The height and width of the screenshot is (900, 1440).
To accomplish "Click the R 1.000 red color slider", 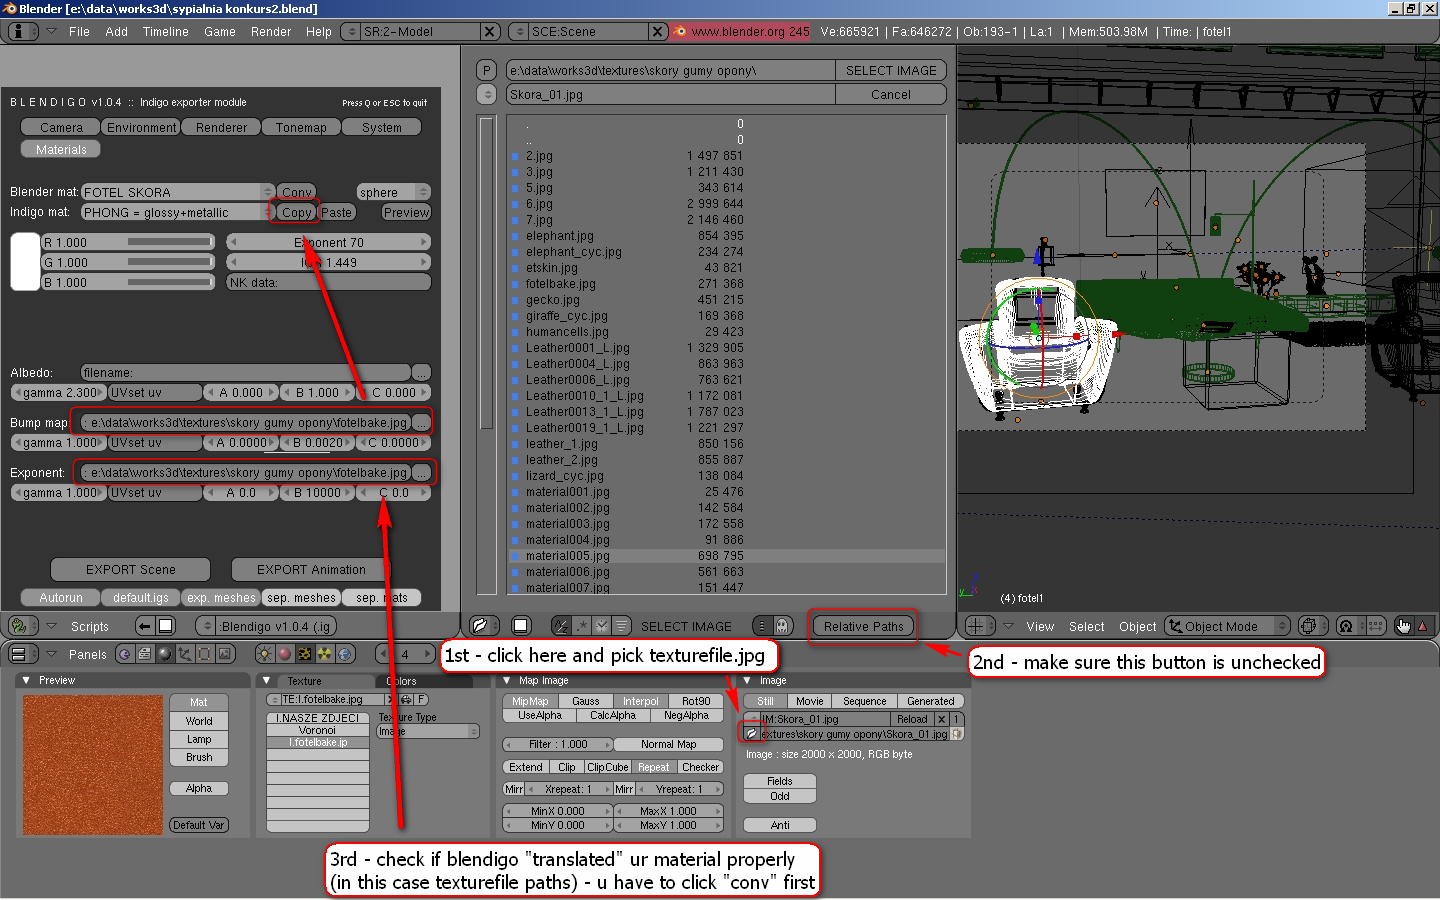I will [128, 242].
